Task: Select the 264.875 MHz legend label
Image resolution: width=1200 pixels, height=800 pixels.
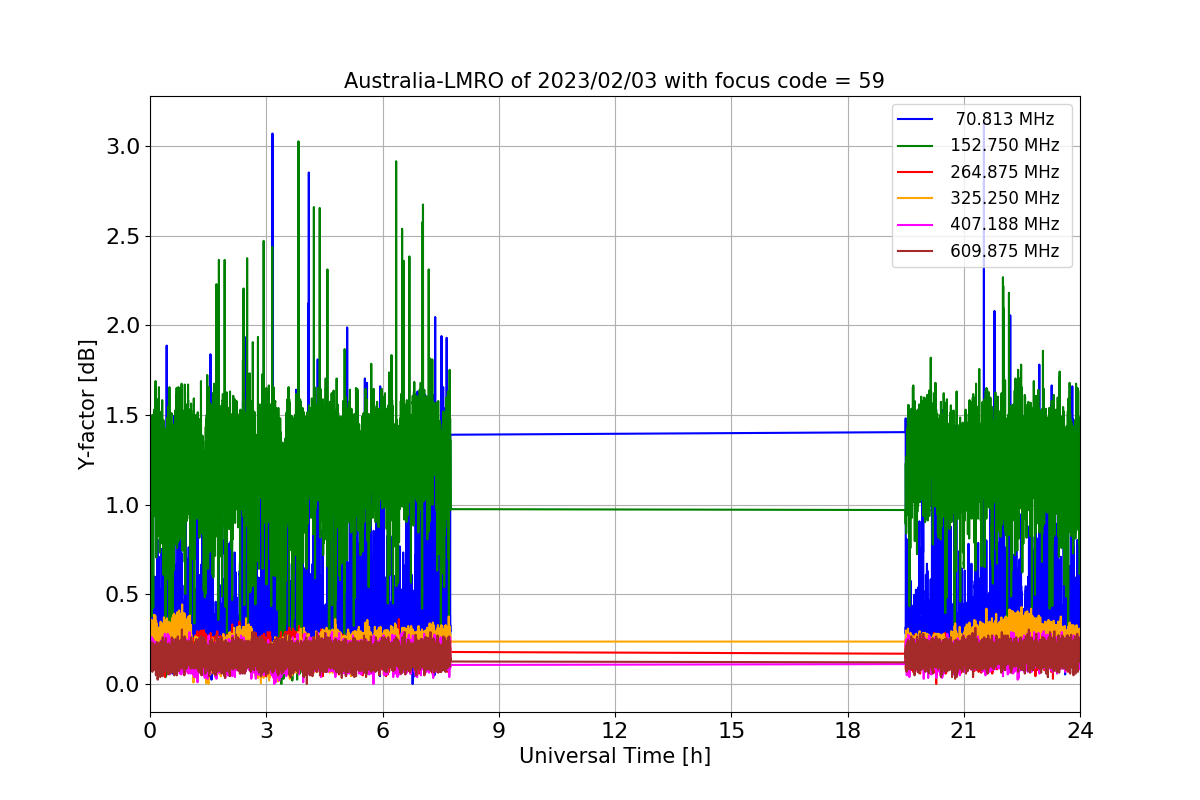Action: (1005, 172)
